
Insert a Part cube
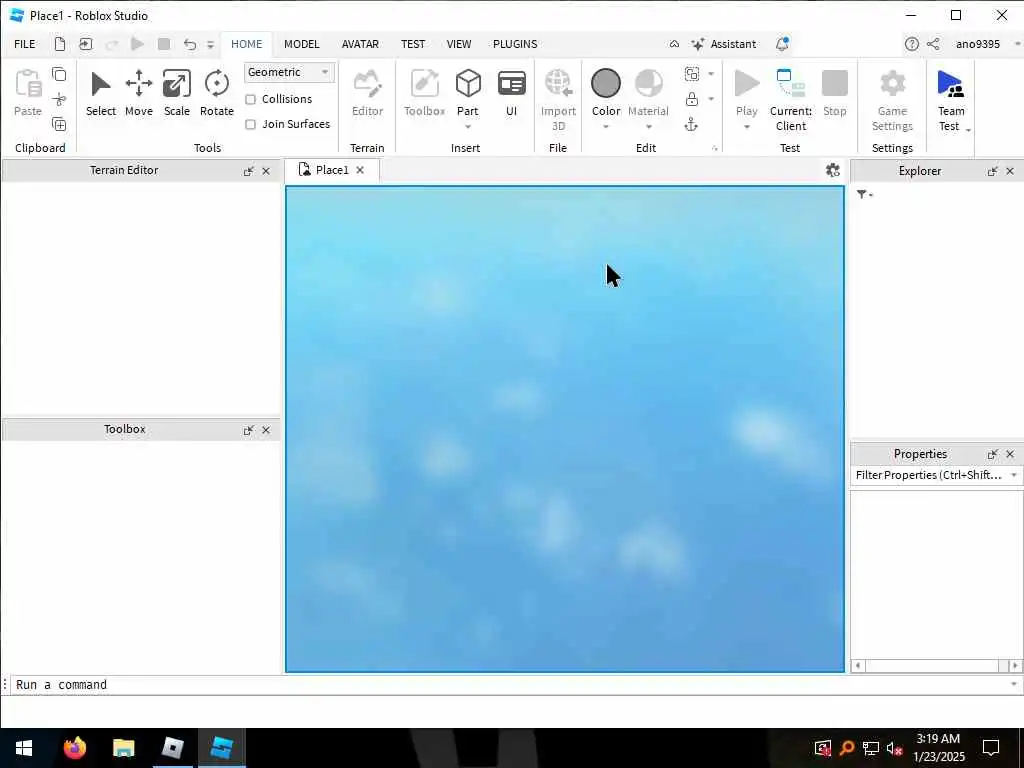[468, 84]
